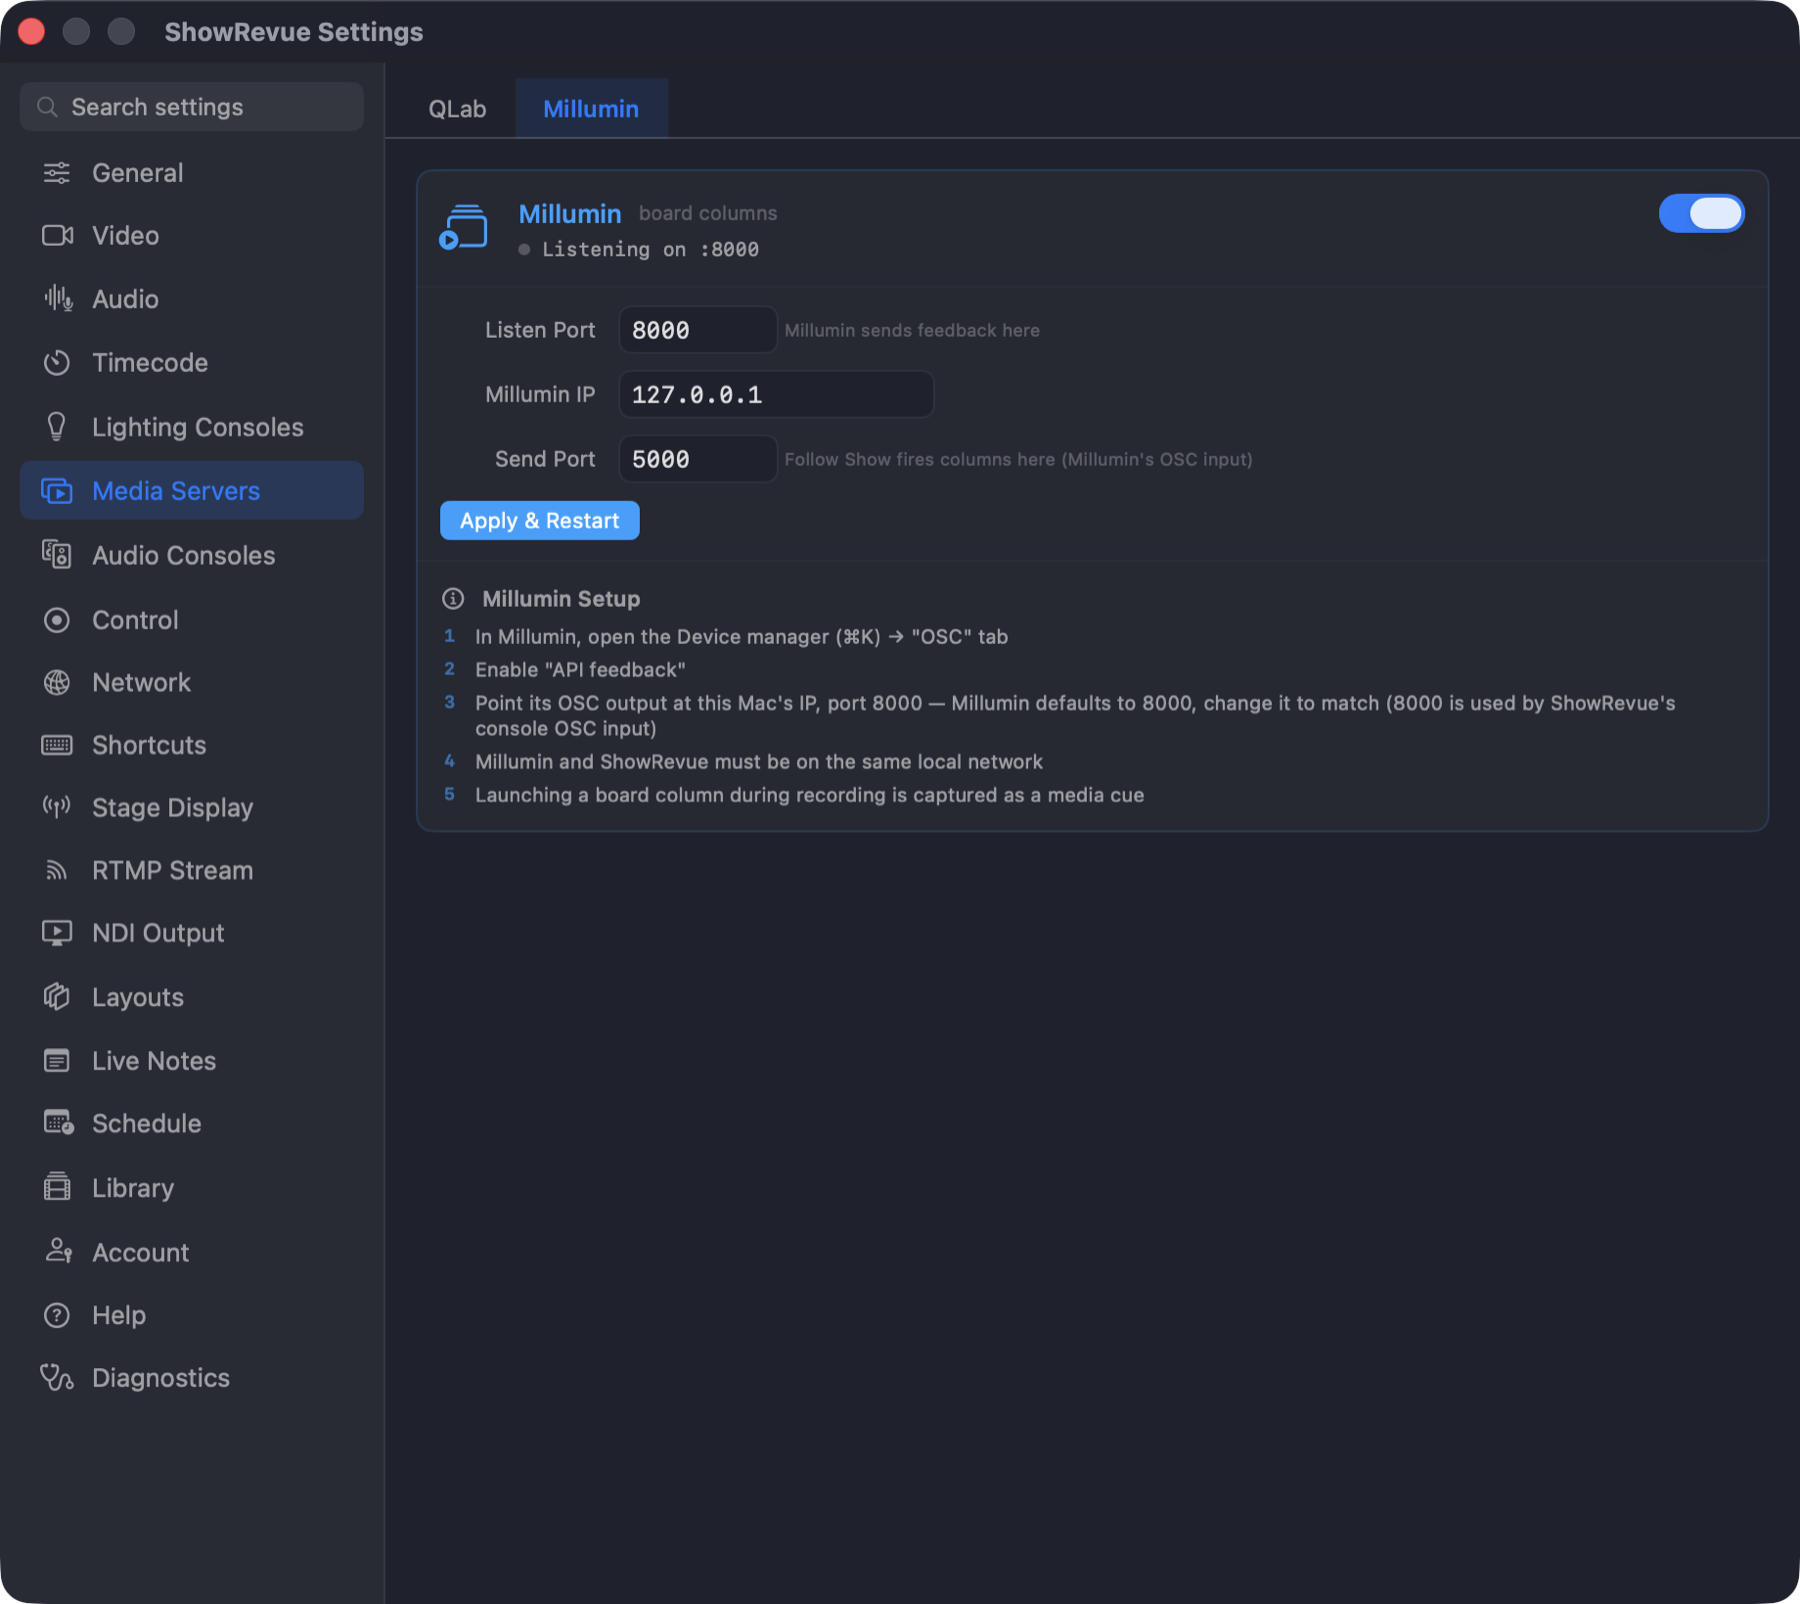Open Audio Consoles settings section
The image size is (1800, 1604).
point(191,555)
